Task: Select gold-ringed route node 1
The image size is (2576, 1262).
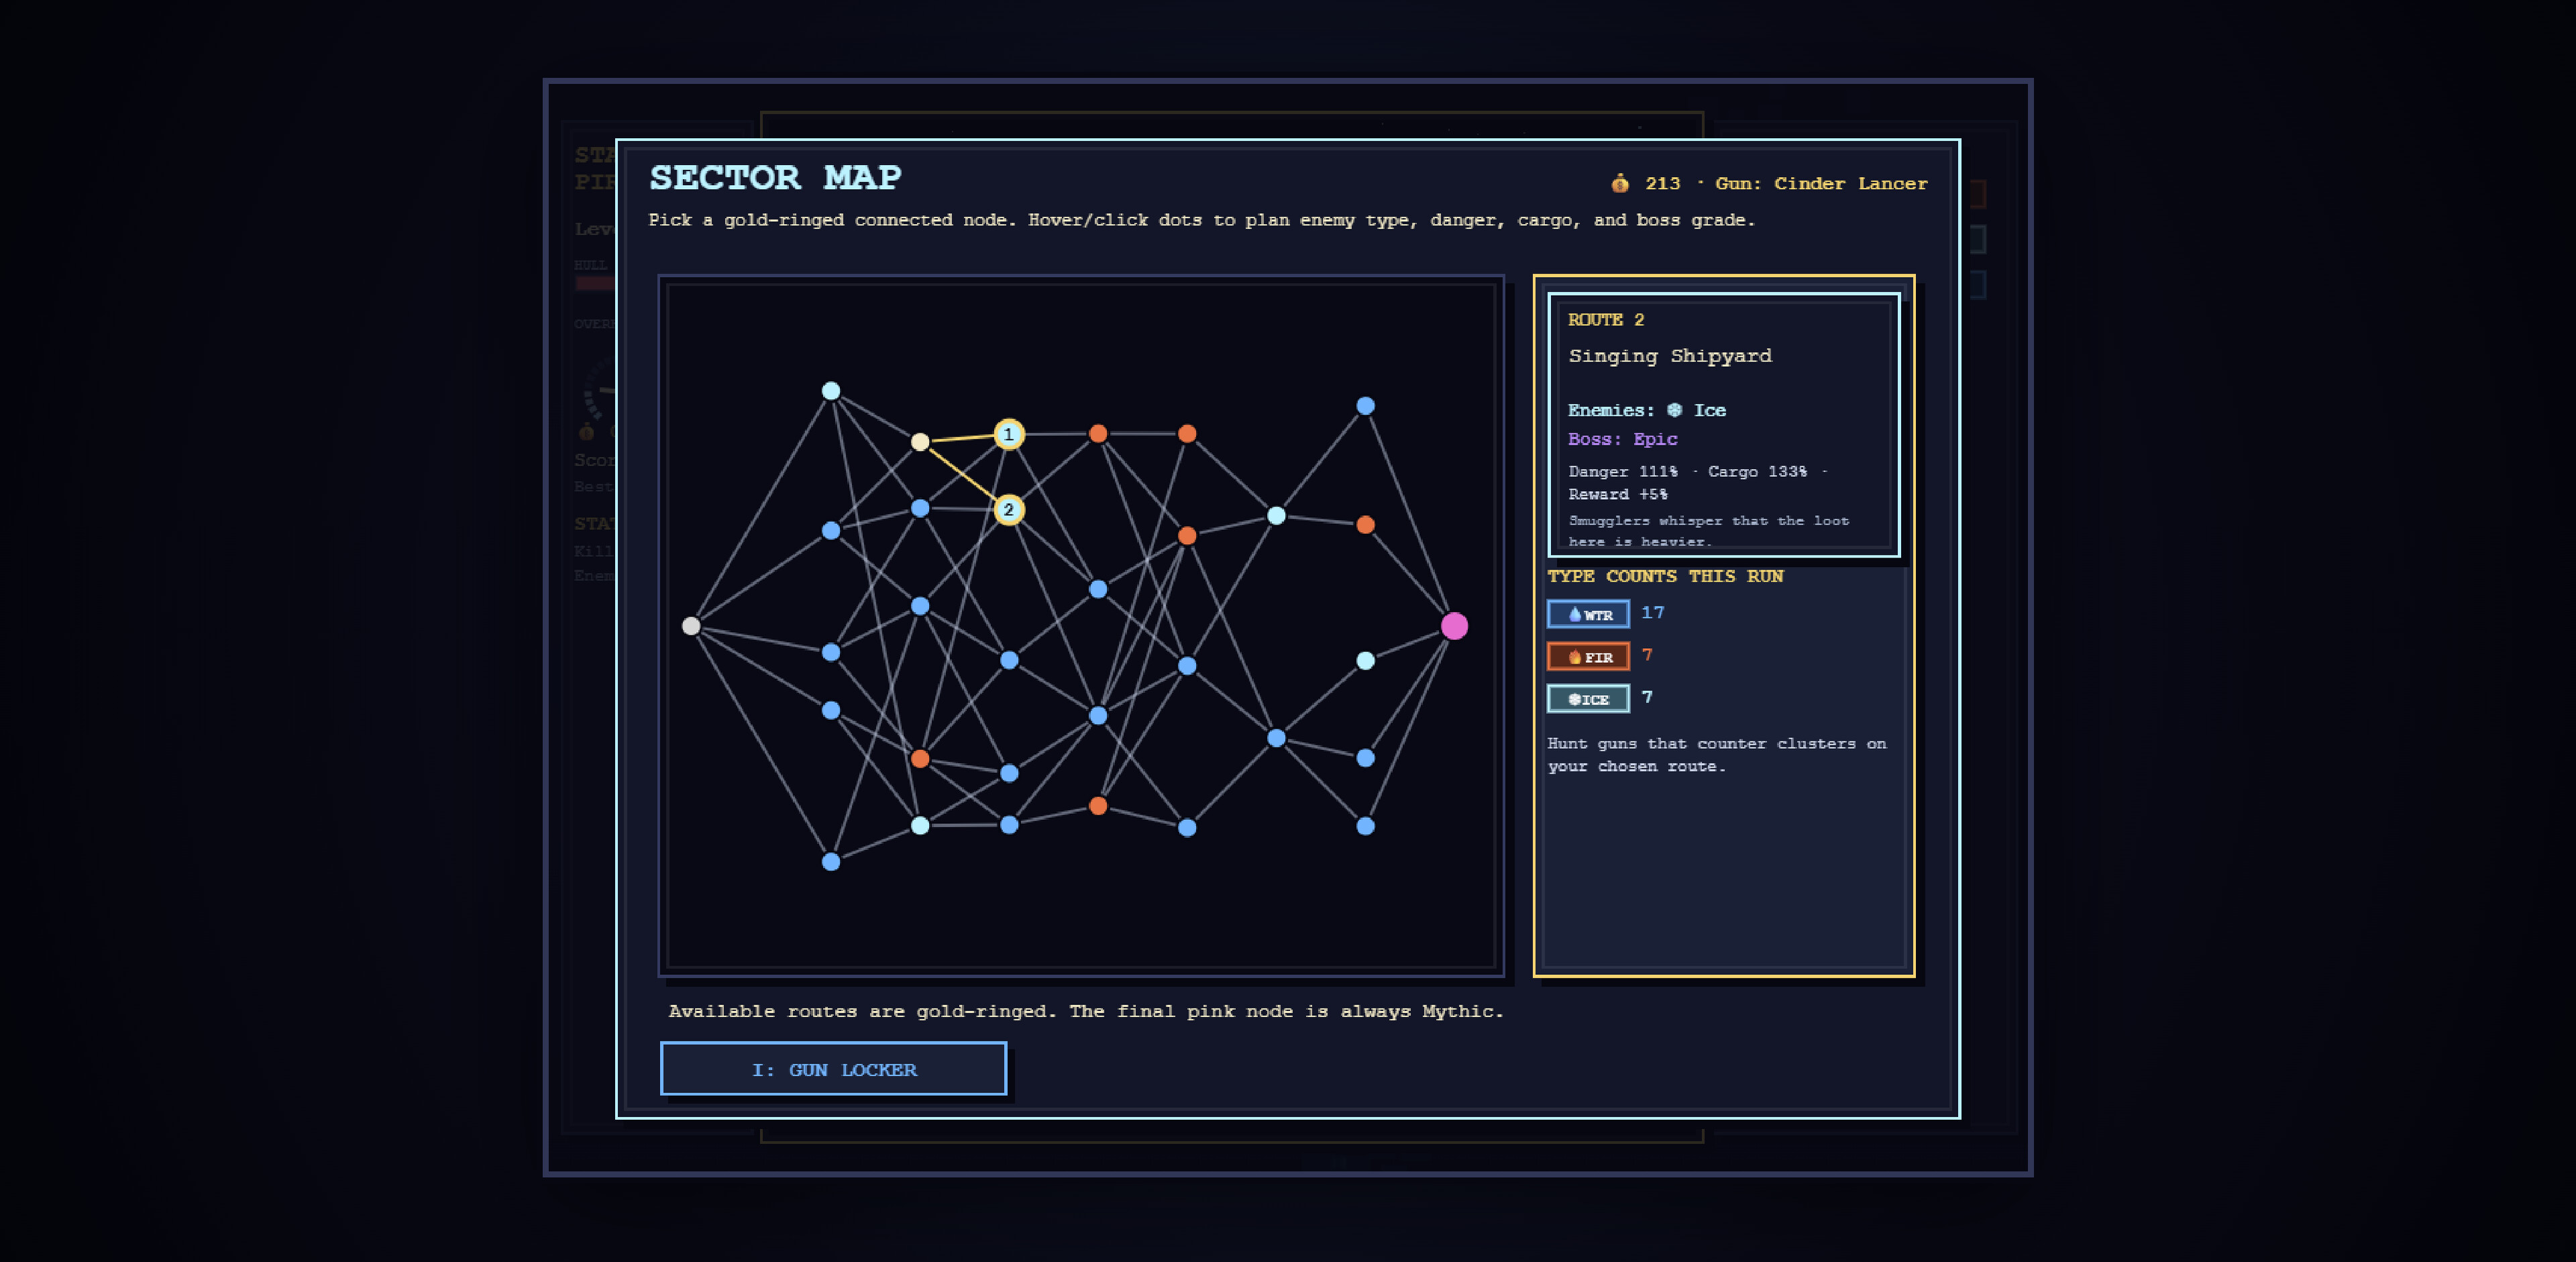Action: pyautogui.click(x=1009, y=434)
